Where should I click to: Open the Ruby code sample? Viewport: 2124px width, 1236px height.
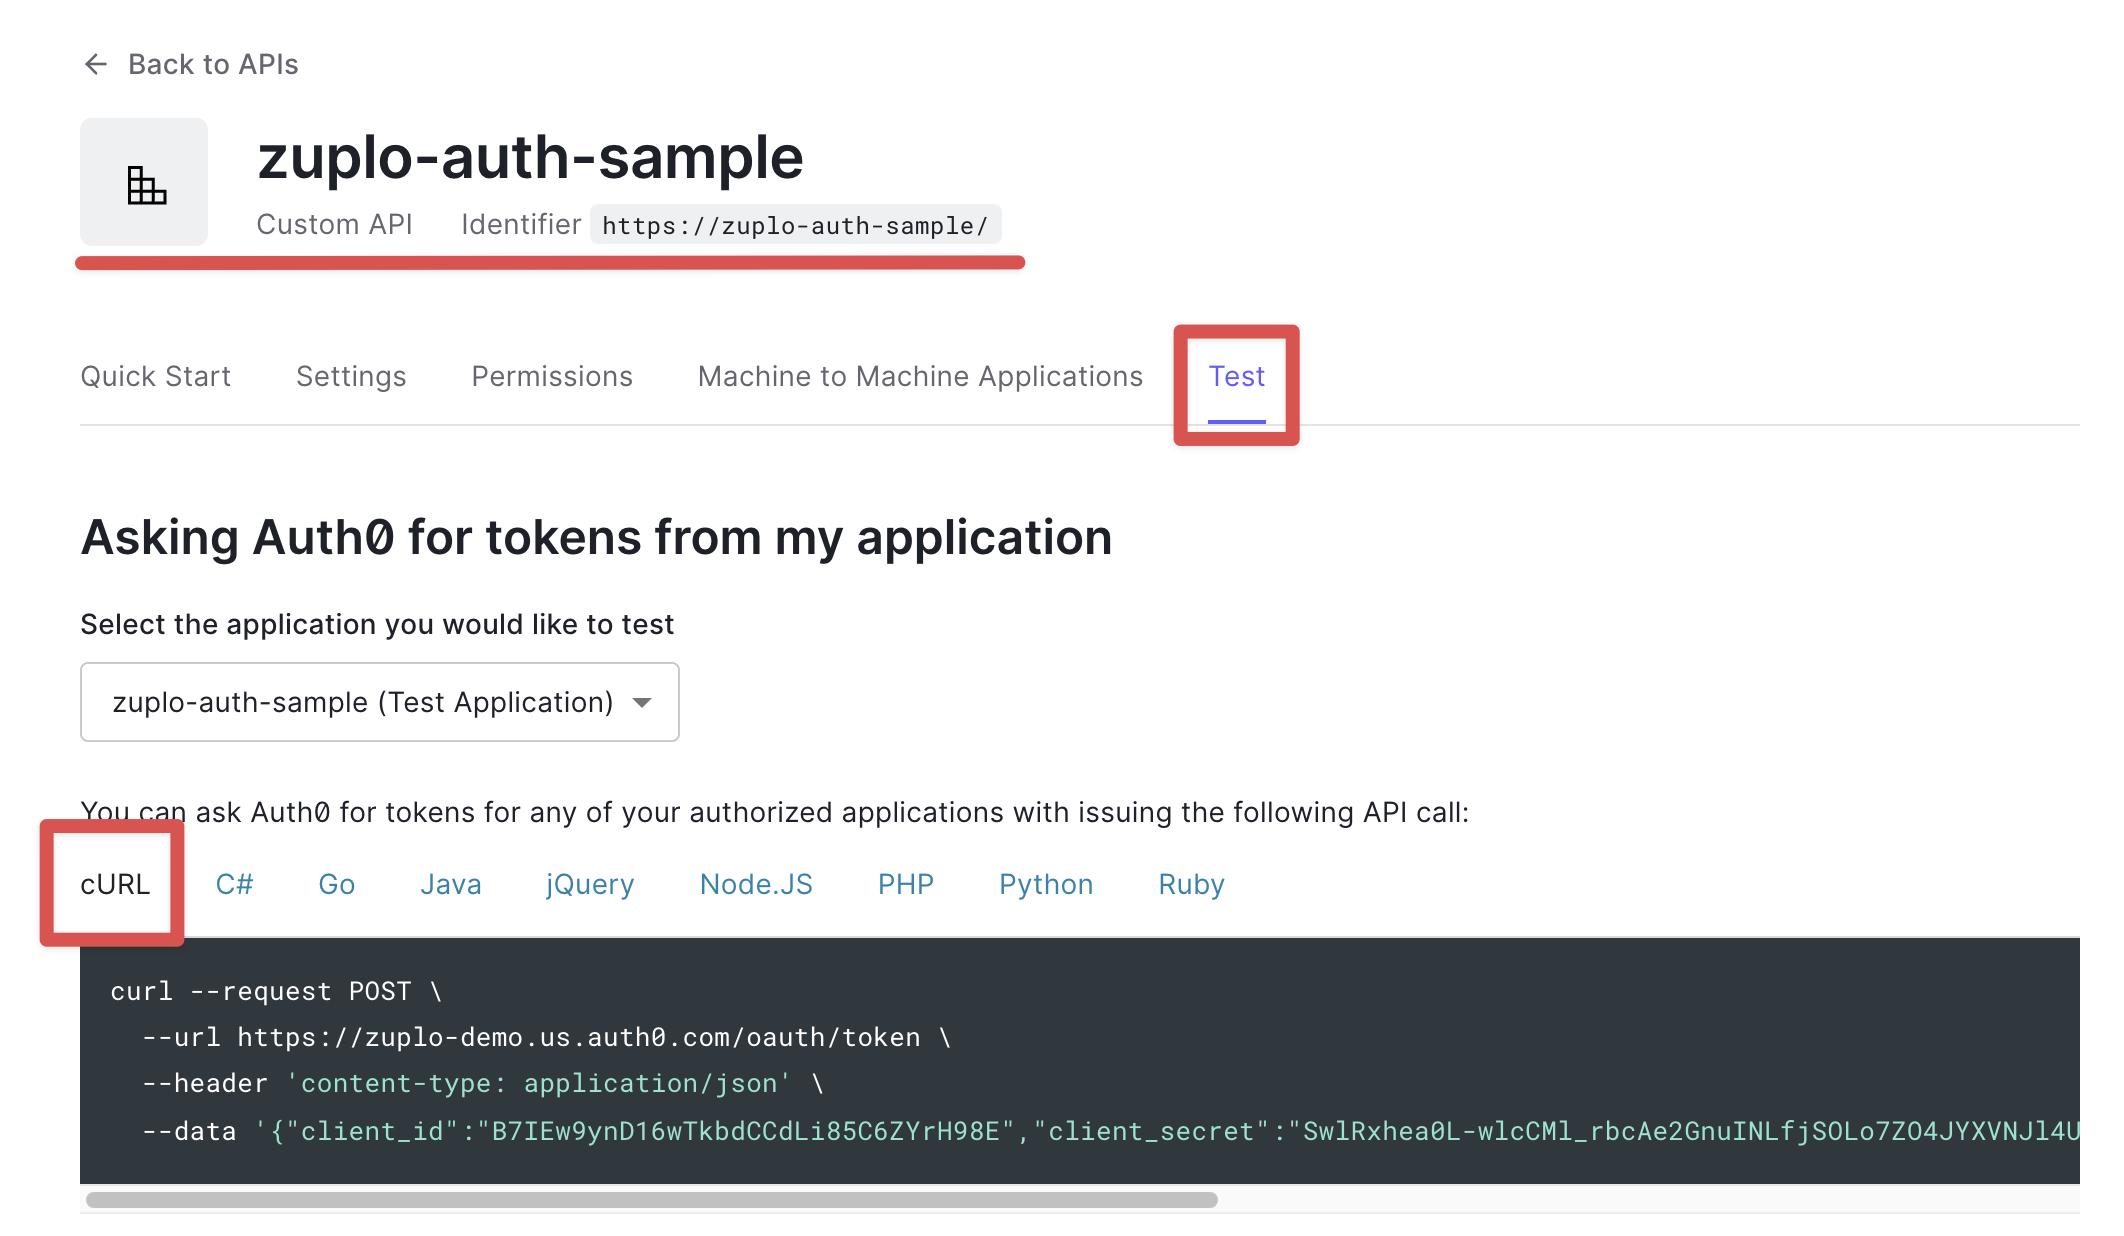point(1191,884)
